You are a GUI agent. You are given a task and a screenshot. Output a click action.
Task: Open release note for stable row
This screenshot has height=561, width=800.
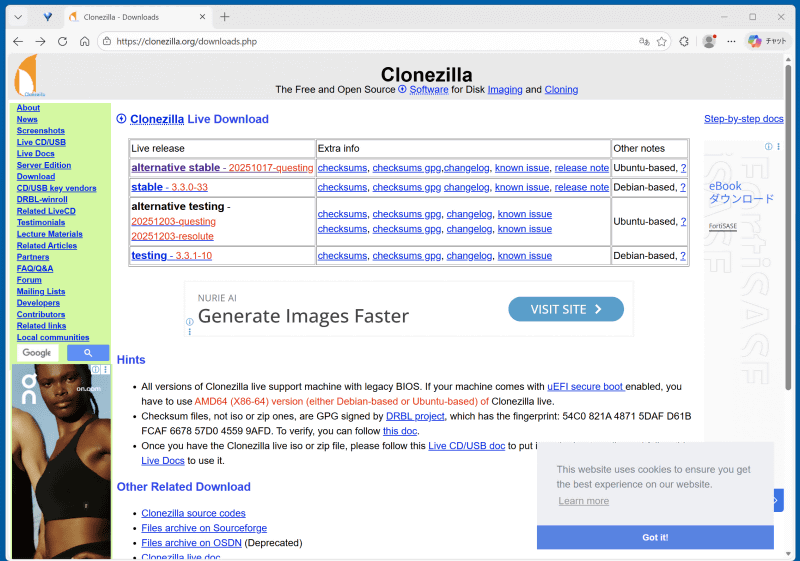582,187
